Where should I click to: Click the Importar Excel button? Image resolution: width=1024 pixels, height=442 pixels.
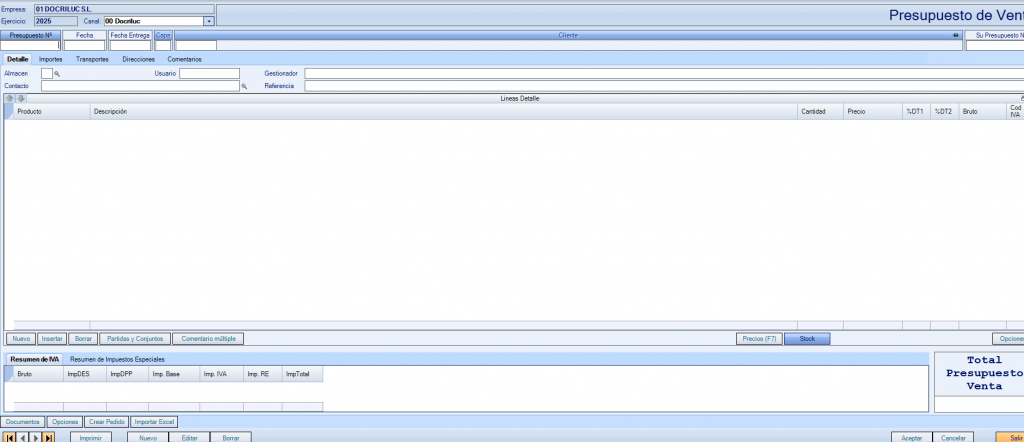(x=155, y=422)
